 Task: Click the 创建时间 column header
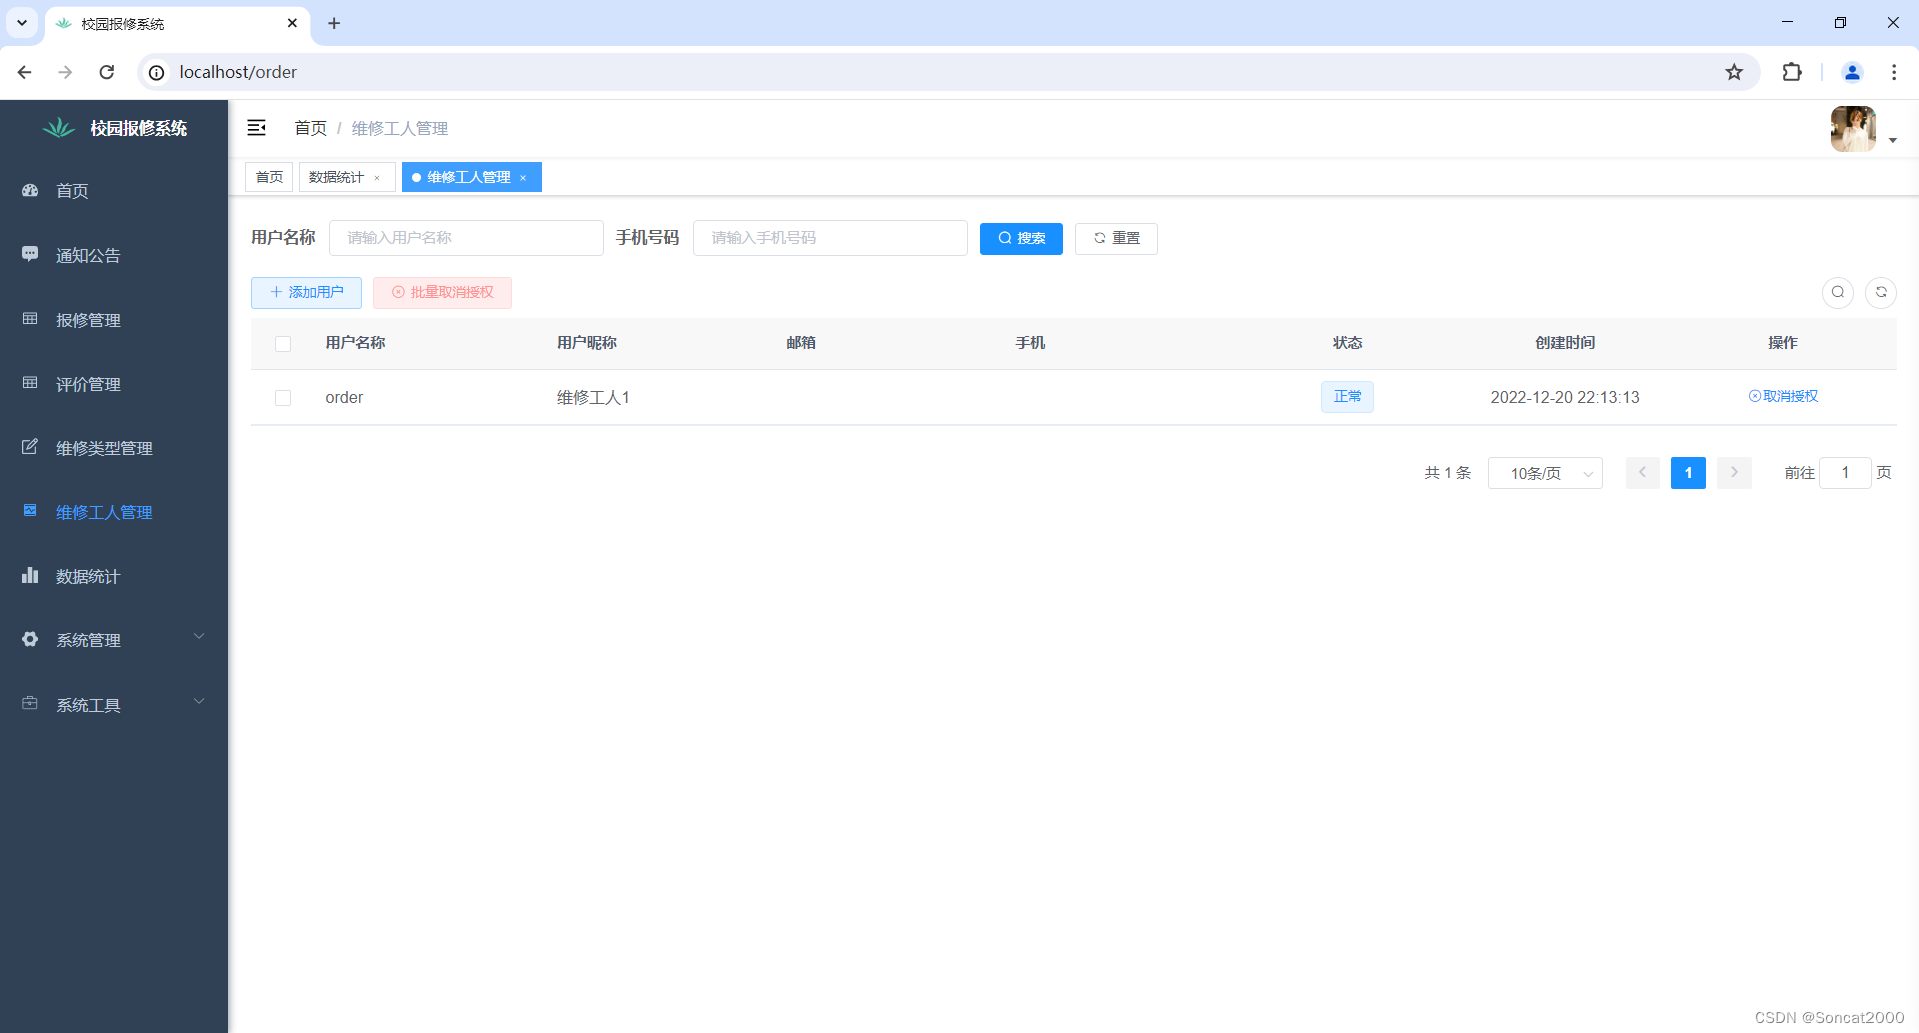1565,343
